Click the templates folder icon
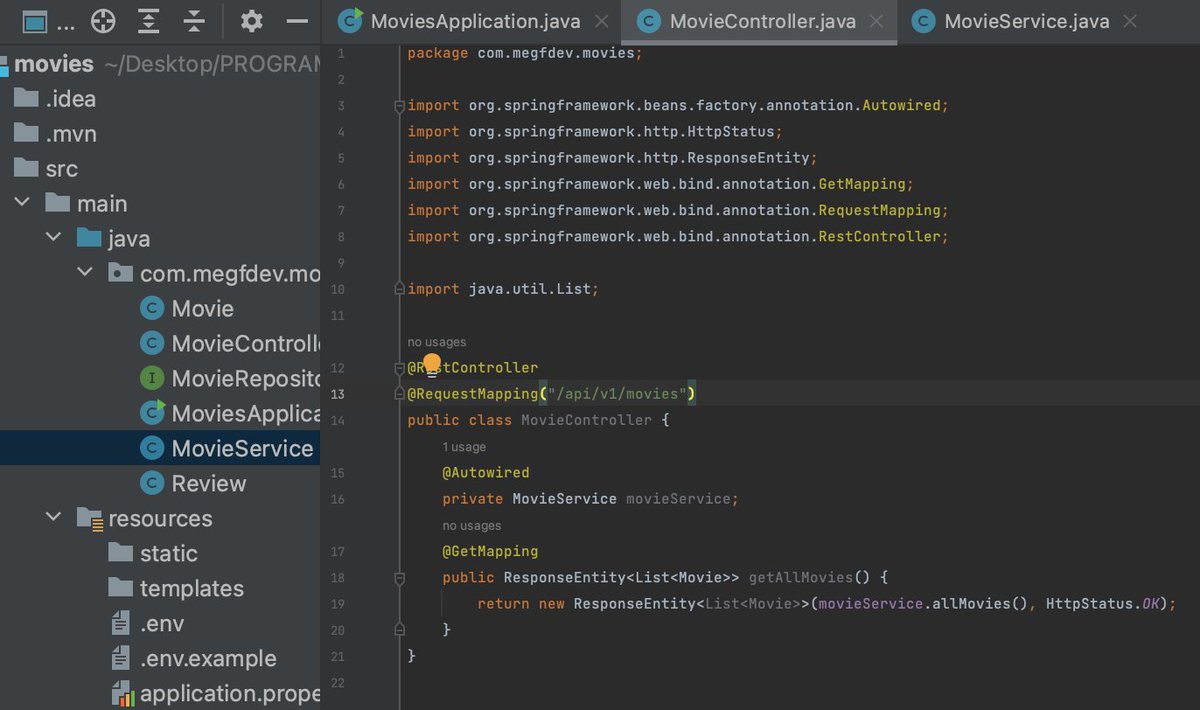The height and width of the screenshot is (710, 1200). click(x=120, y=587)
